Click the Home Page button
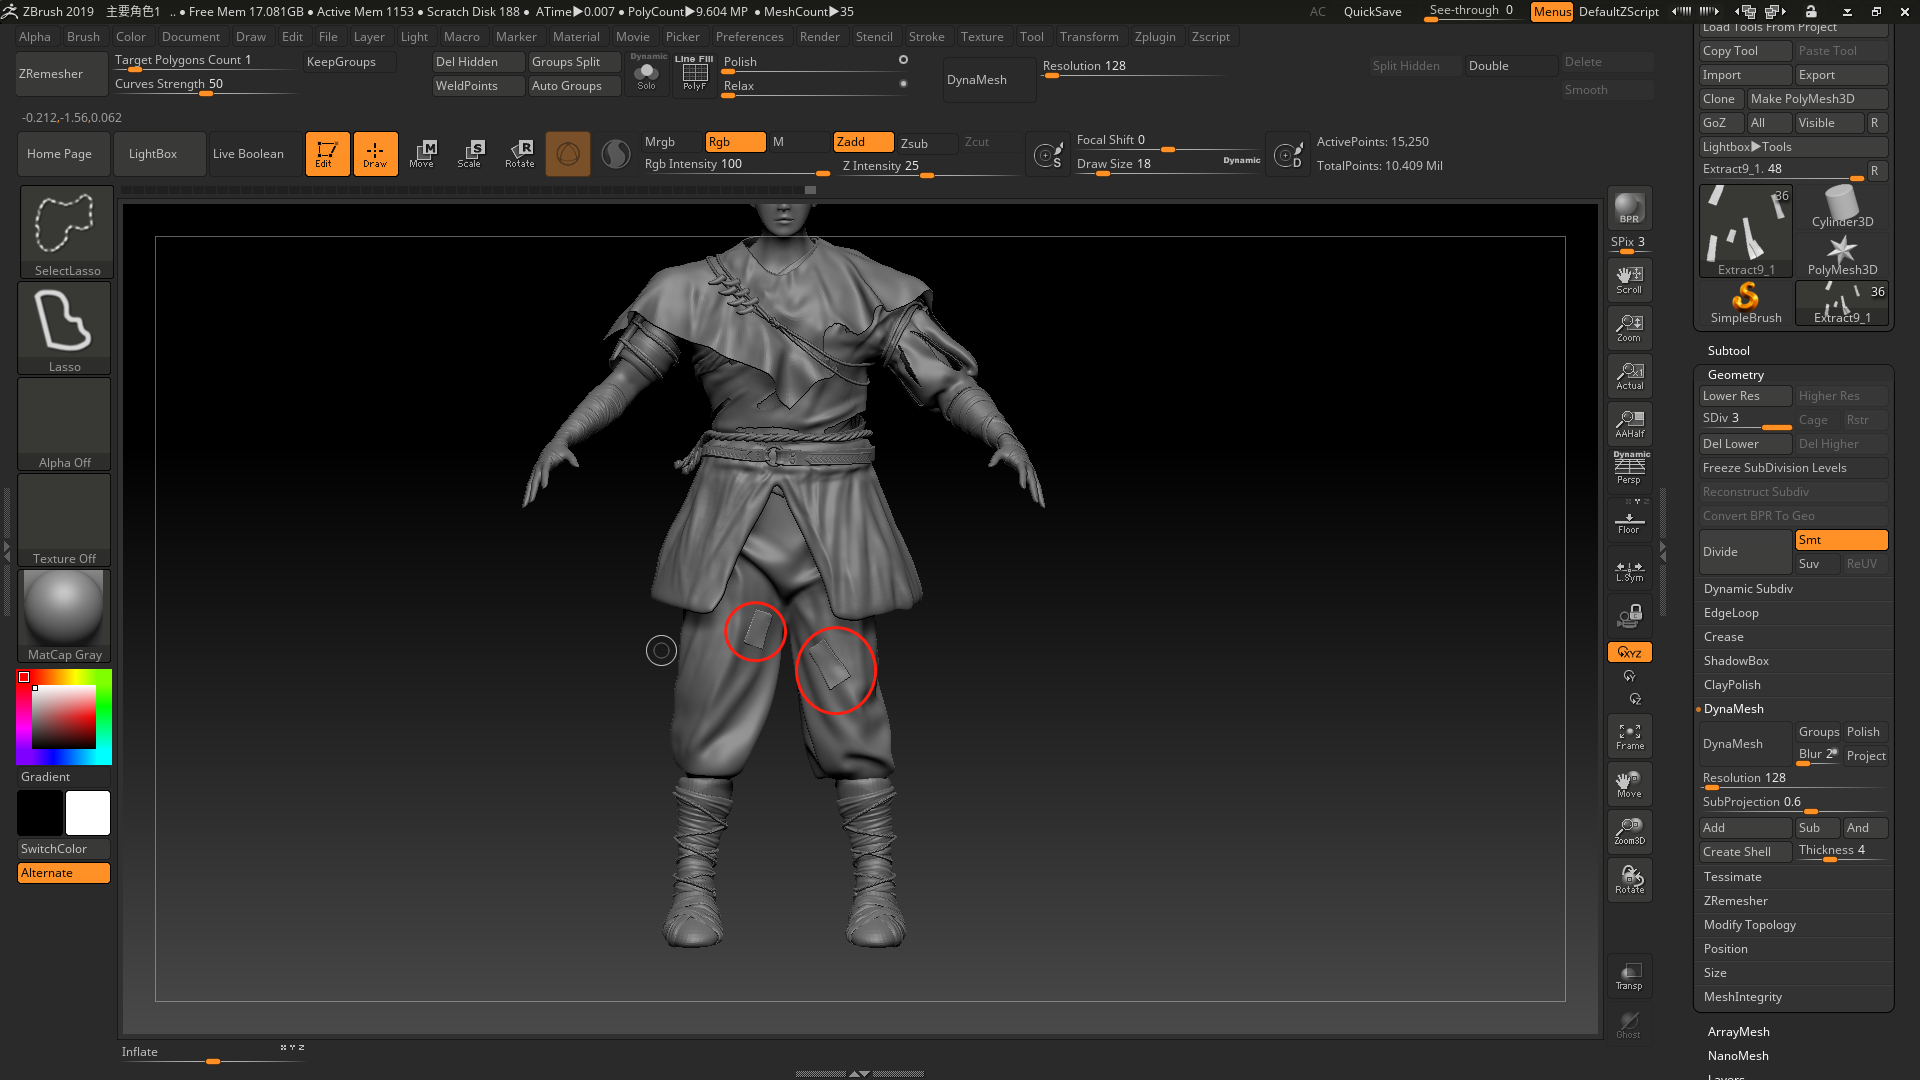 (63, 154)
